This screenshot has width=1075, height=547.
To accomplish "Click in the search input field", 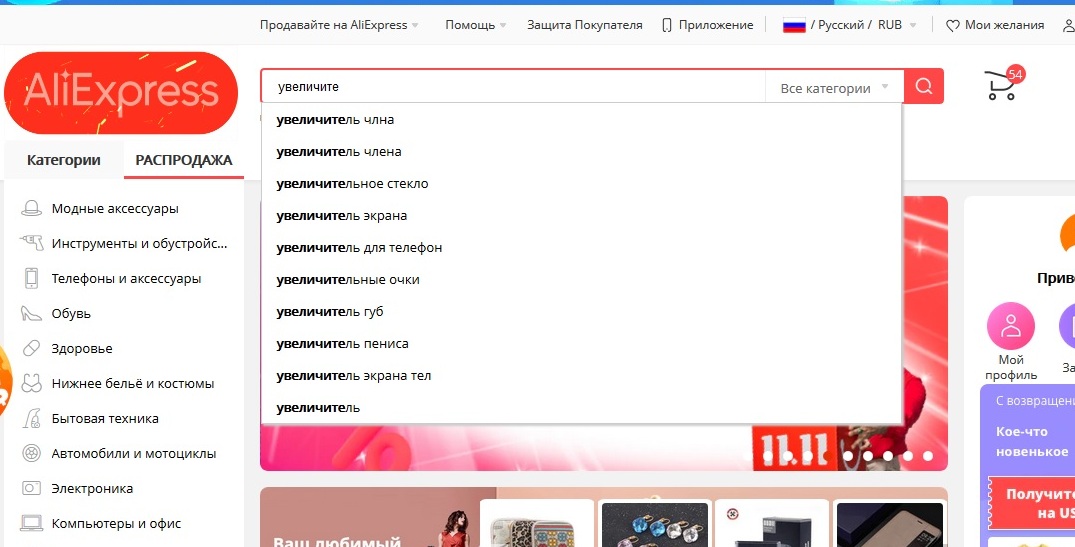I will click(513, 87).
